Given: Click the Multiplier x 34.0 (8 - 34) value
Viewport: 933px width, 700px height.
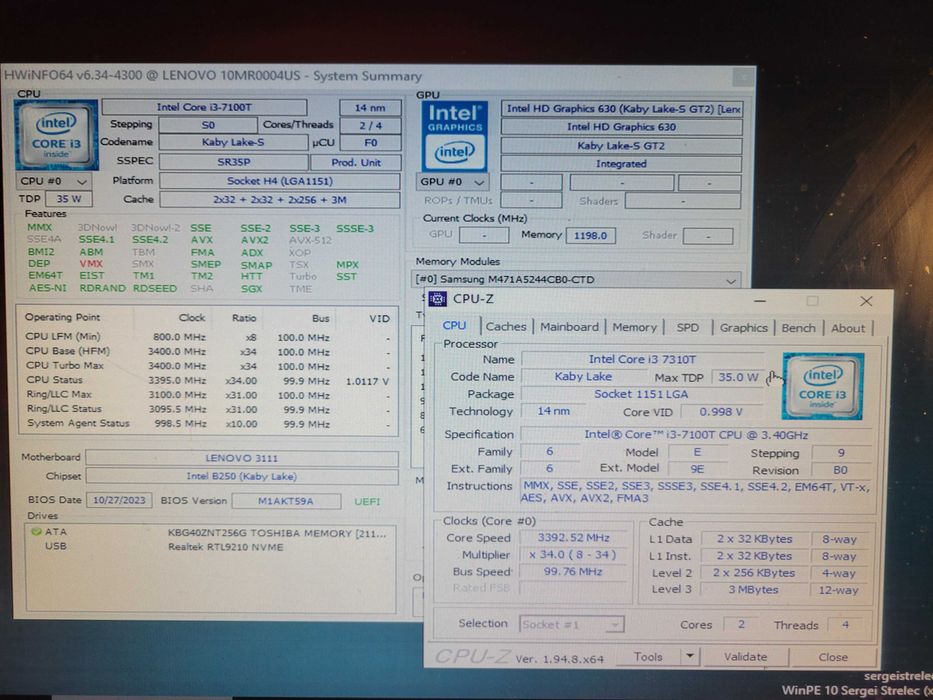Looking at the screenshot, I should pos(574,555).
